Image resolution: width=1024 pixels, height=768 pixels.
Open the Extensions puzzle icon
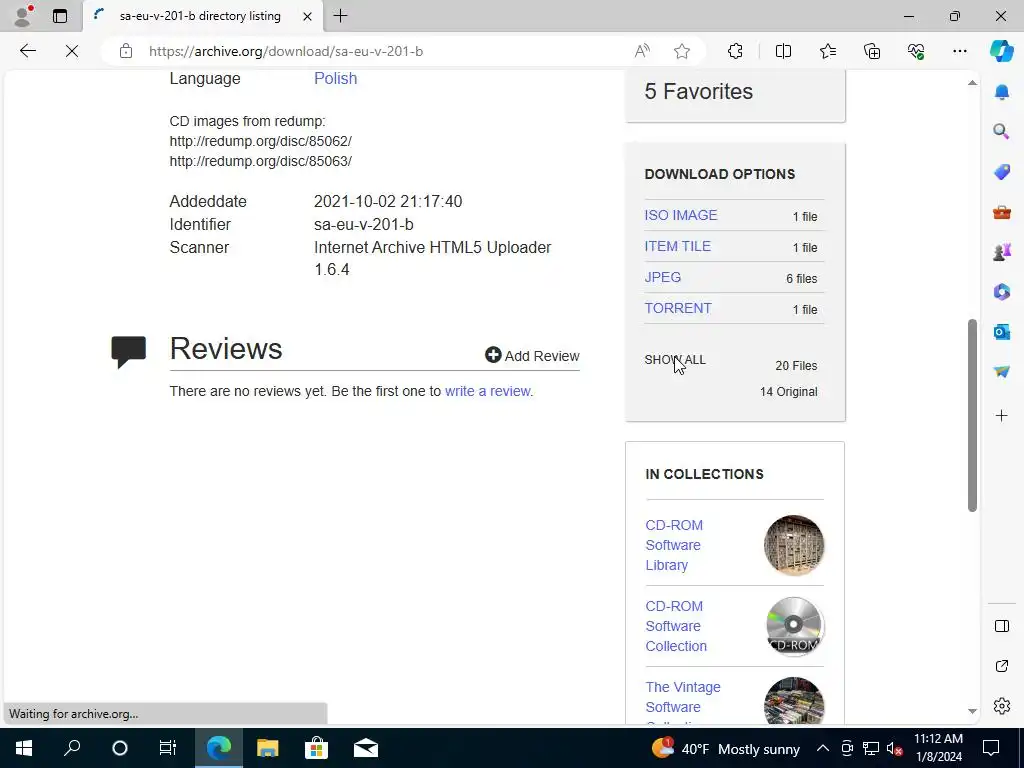pyautogui.click(x=735, y=51)
